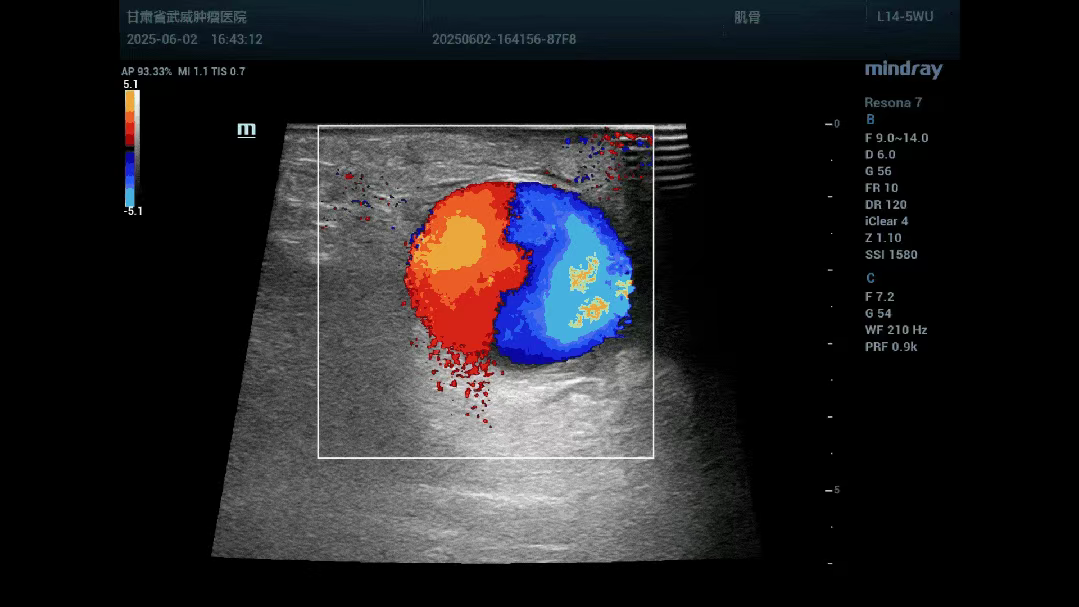Click the SSI 1580 parameter
Viewport: 1079px width, 607px height.
point(890,255)
